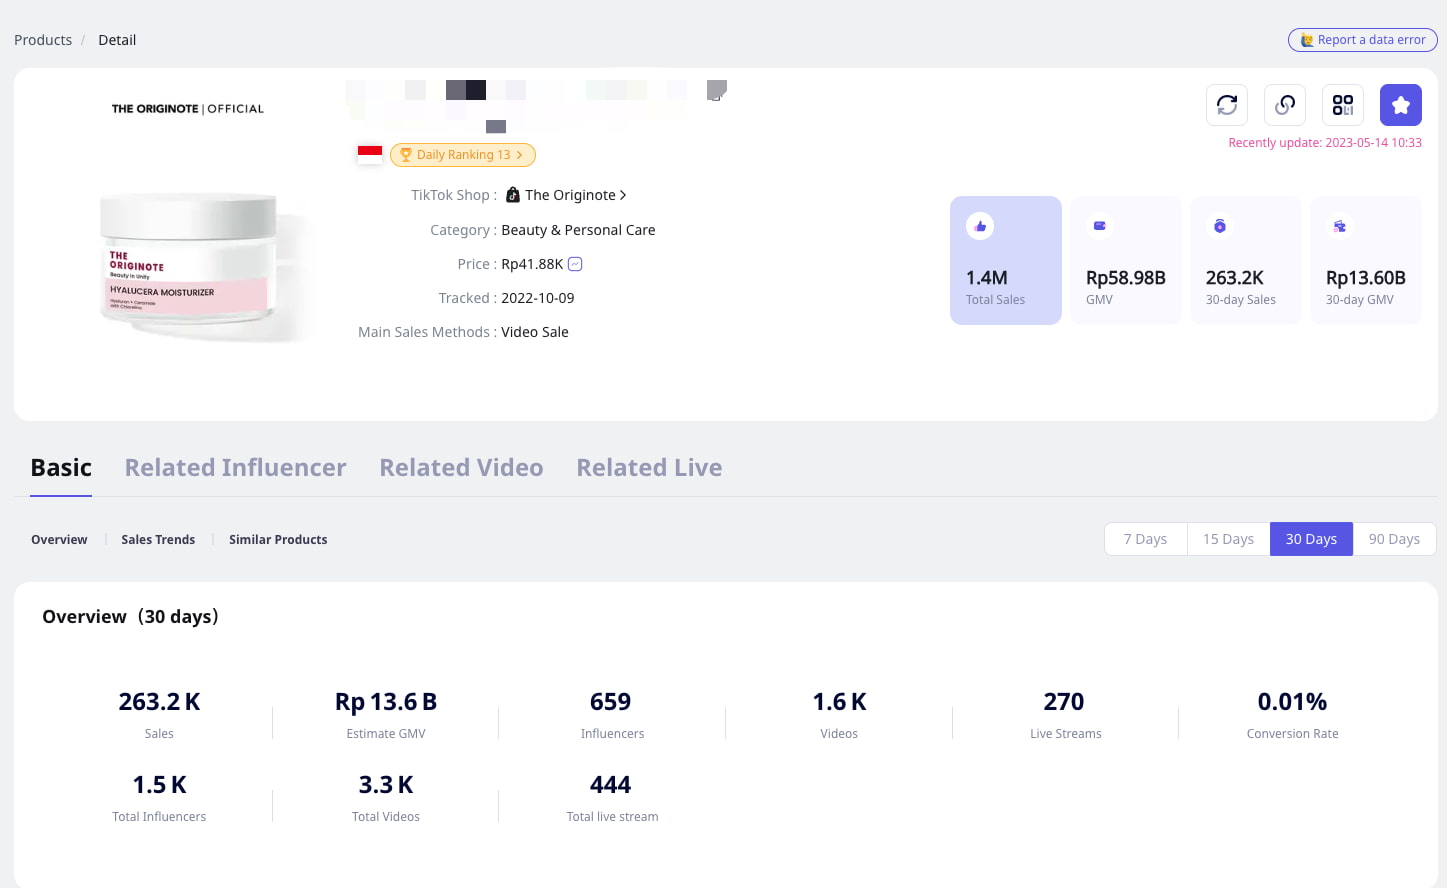
Task: Select the 30-day GMV card
Action: pyautogui.click(x=1365, y=260)
